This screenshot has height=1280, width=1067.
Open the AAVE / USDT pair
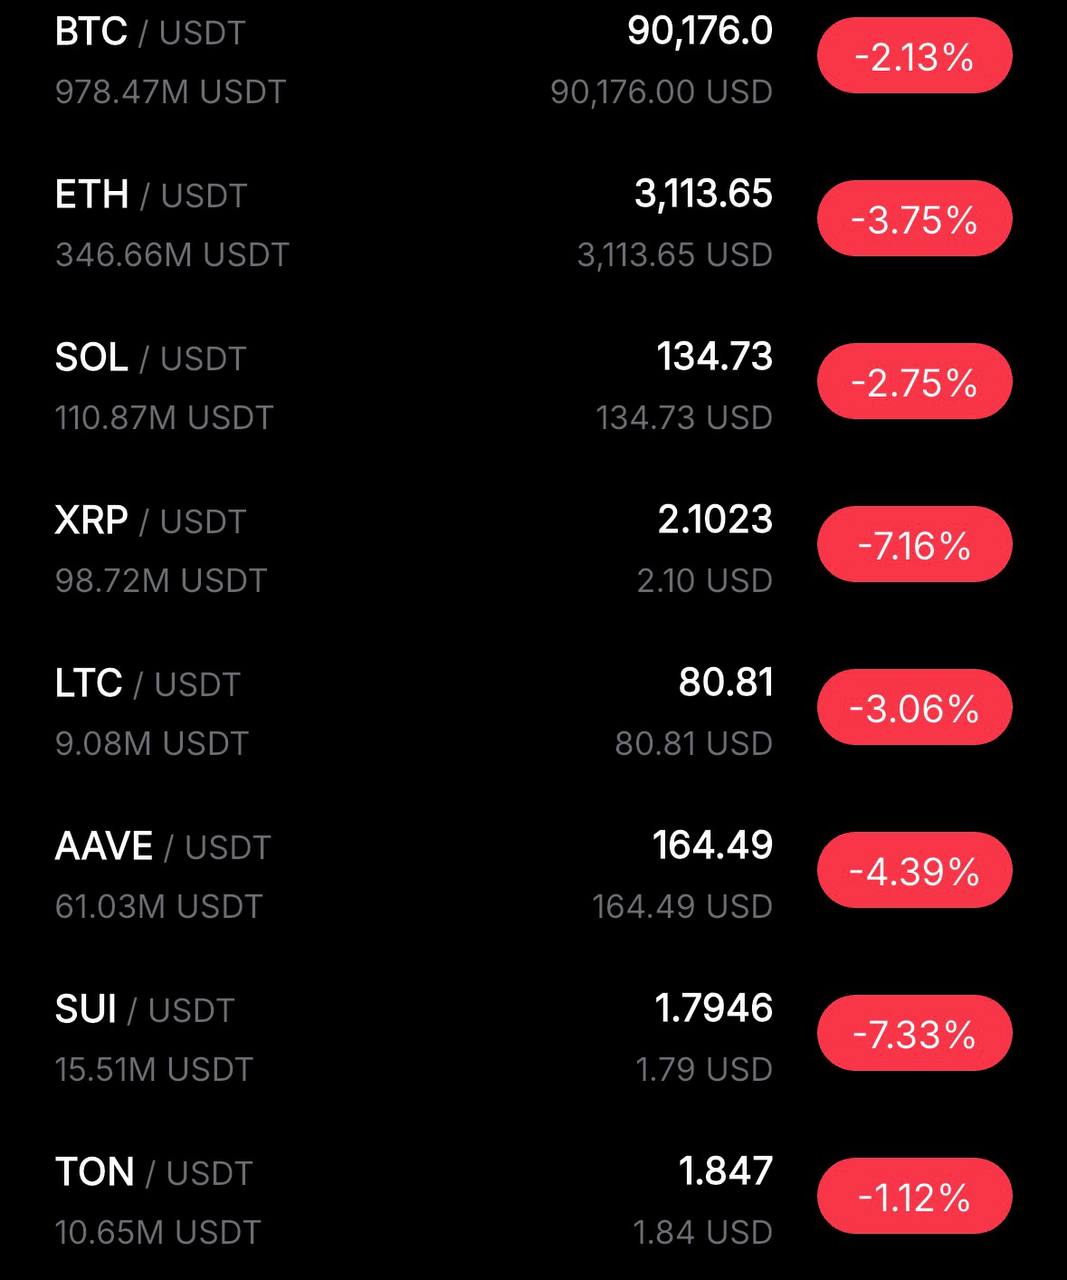tap(163, 847)
